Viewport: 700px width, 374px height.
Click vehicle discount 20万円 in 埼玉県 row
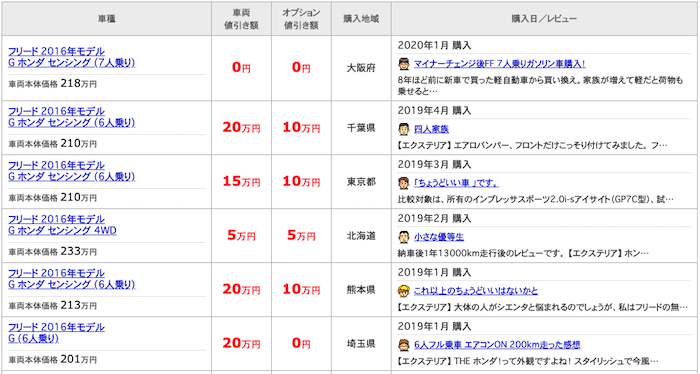(242, 344)
